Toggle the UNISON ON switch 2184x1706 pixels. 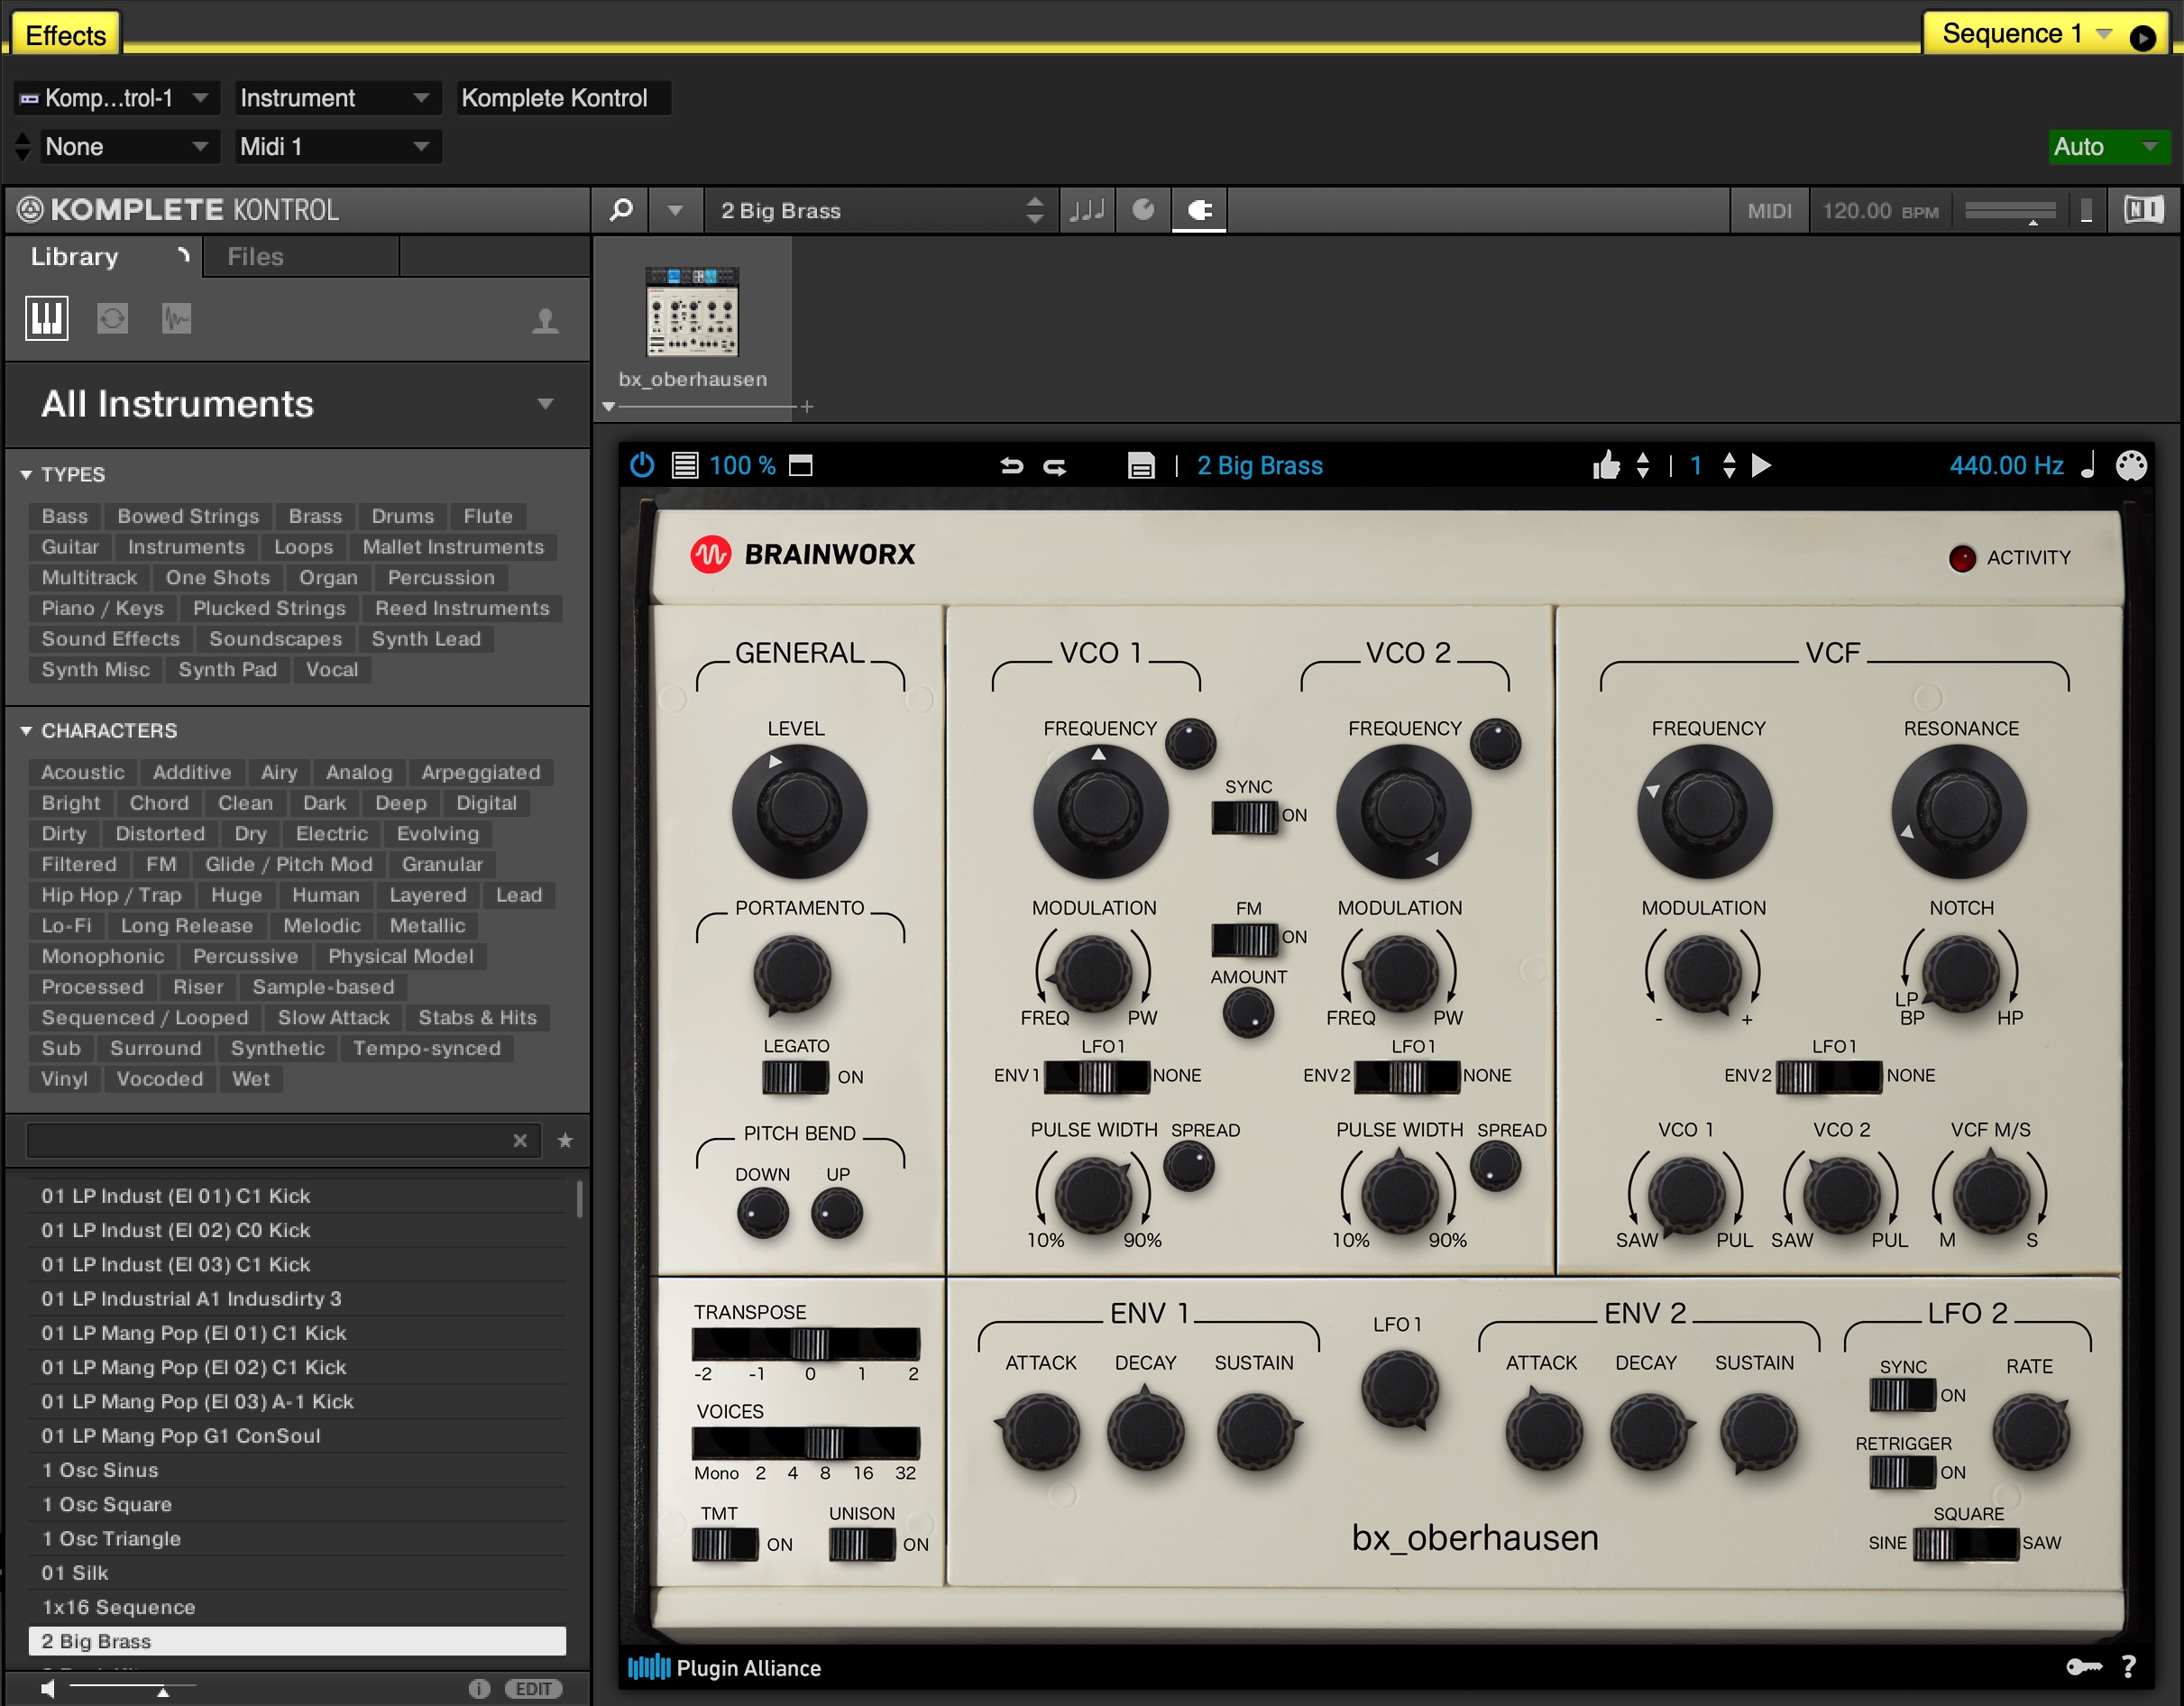pyautogui.click(x=861, y=1545)
